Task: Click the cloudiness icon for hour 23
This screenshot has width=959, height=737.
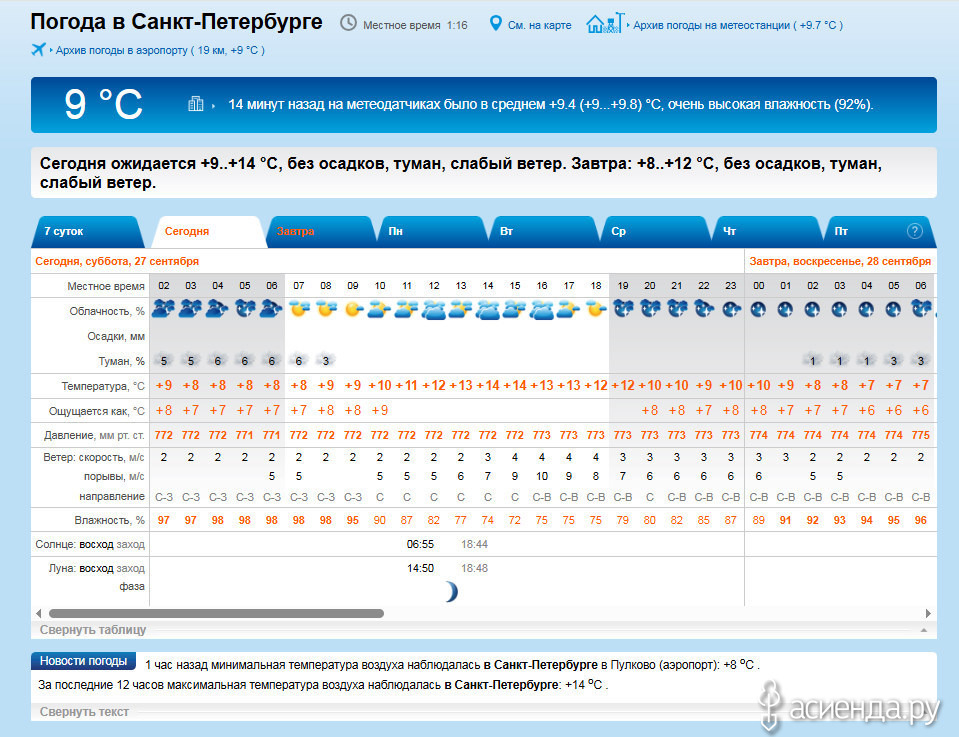Action: (731, 310)
